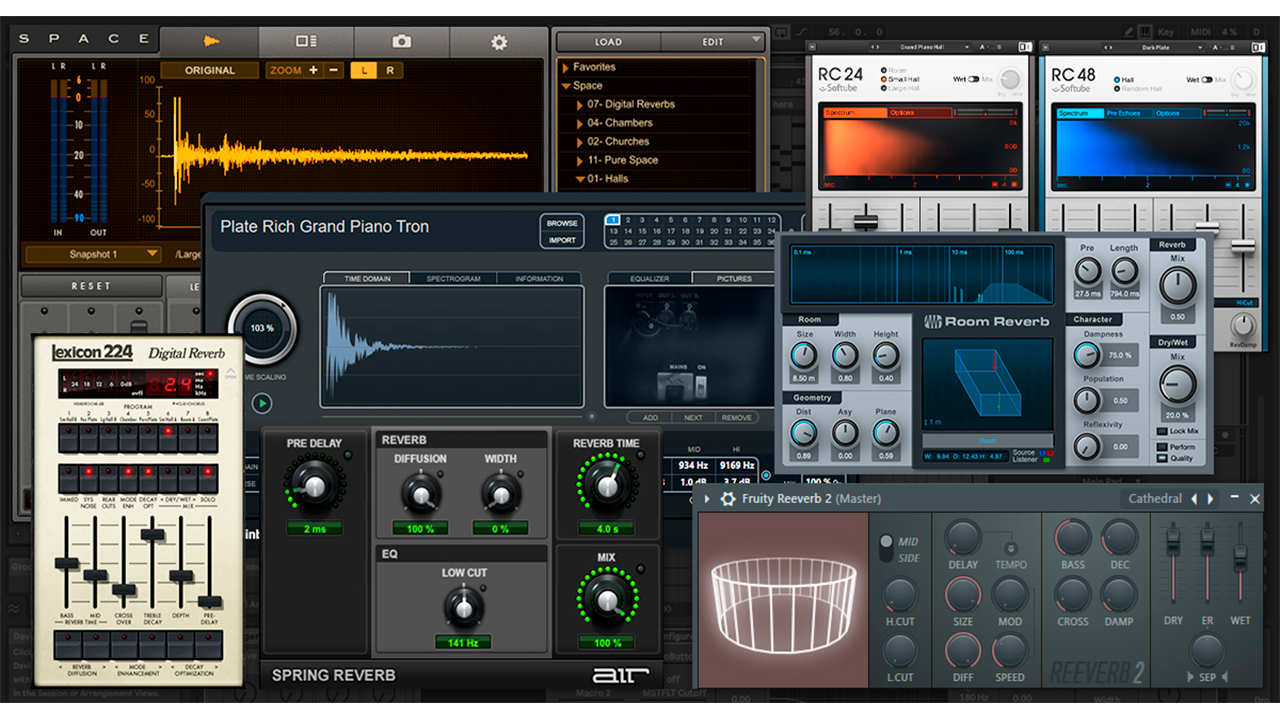Click the browser list view icon in Space

306,41
